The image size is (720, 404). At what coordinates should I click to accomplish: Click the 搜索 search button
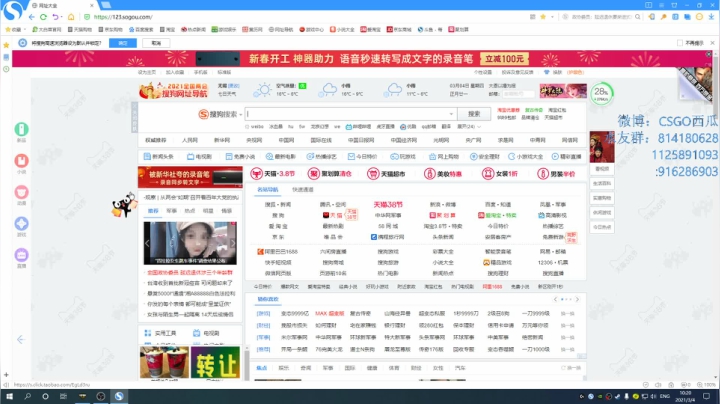click(474, 114)
